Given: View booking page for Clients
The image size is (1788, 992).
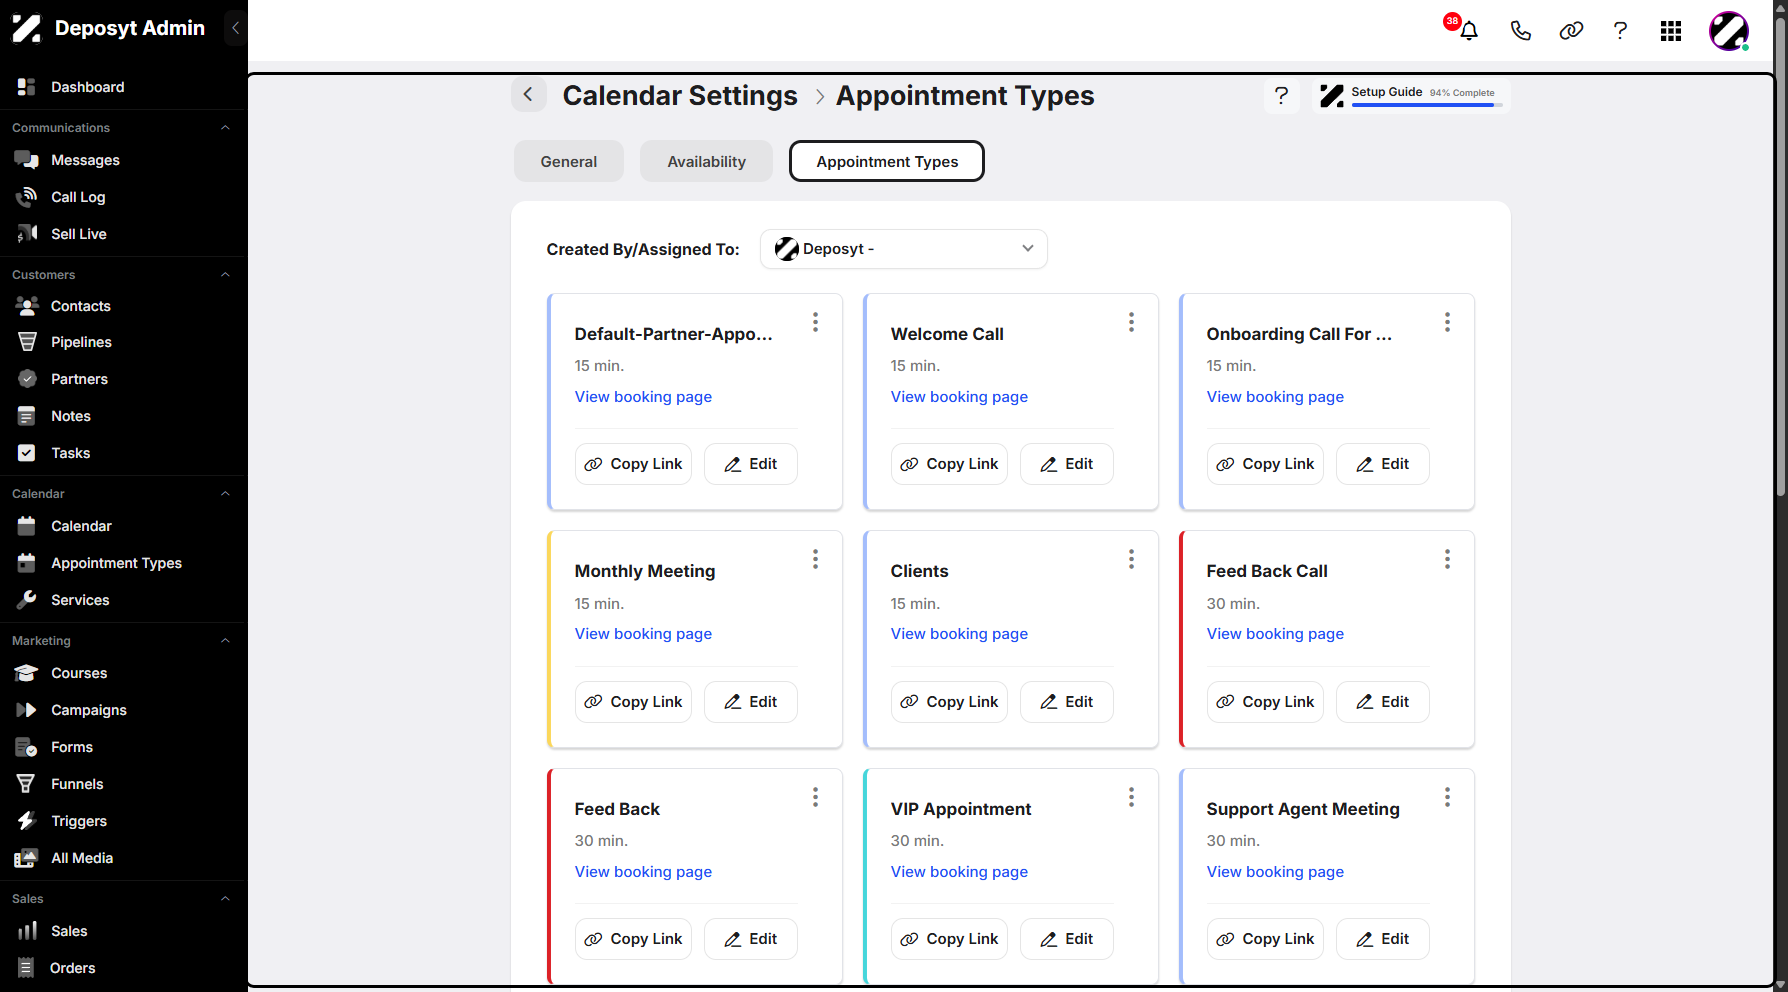Looking at the screenshot, I should 959,634.
